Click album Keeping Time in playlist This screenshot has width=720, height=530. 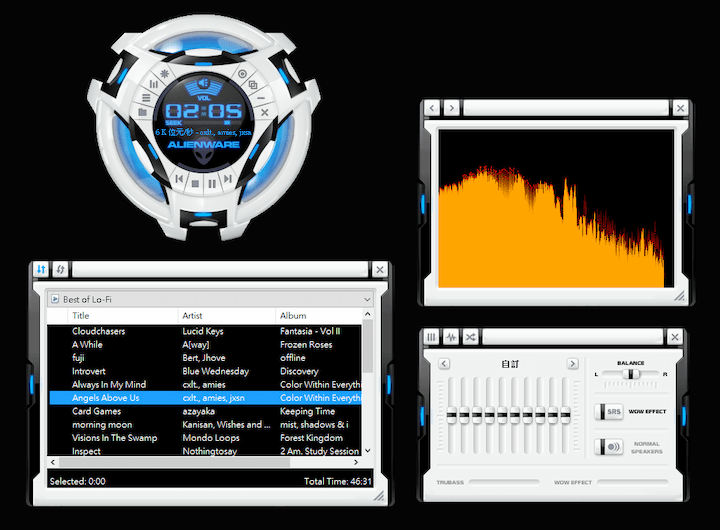point(307,411)
